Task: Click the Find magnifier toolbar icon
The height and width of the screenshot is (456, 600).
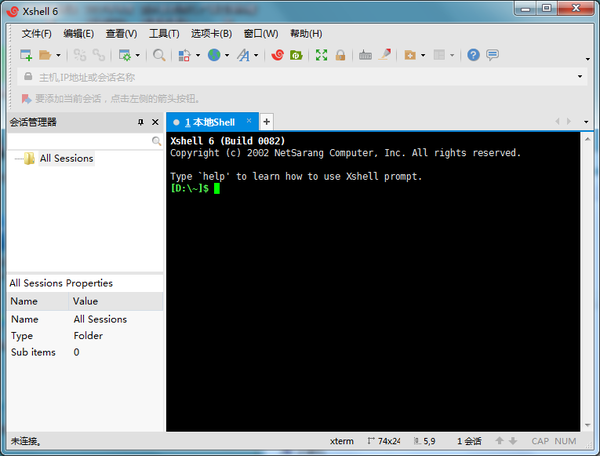Action: [159, 55]
